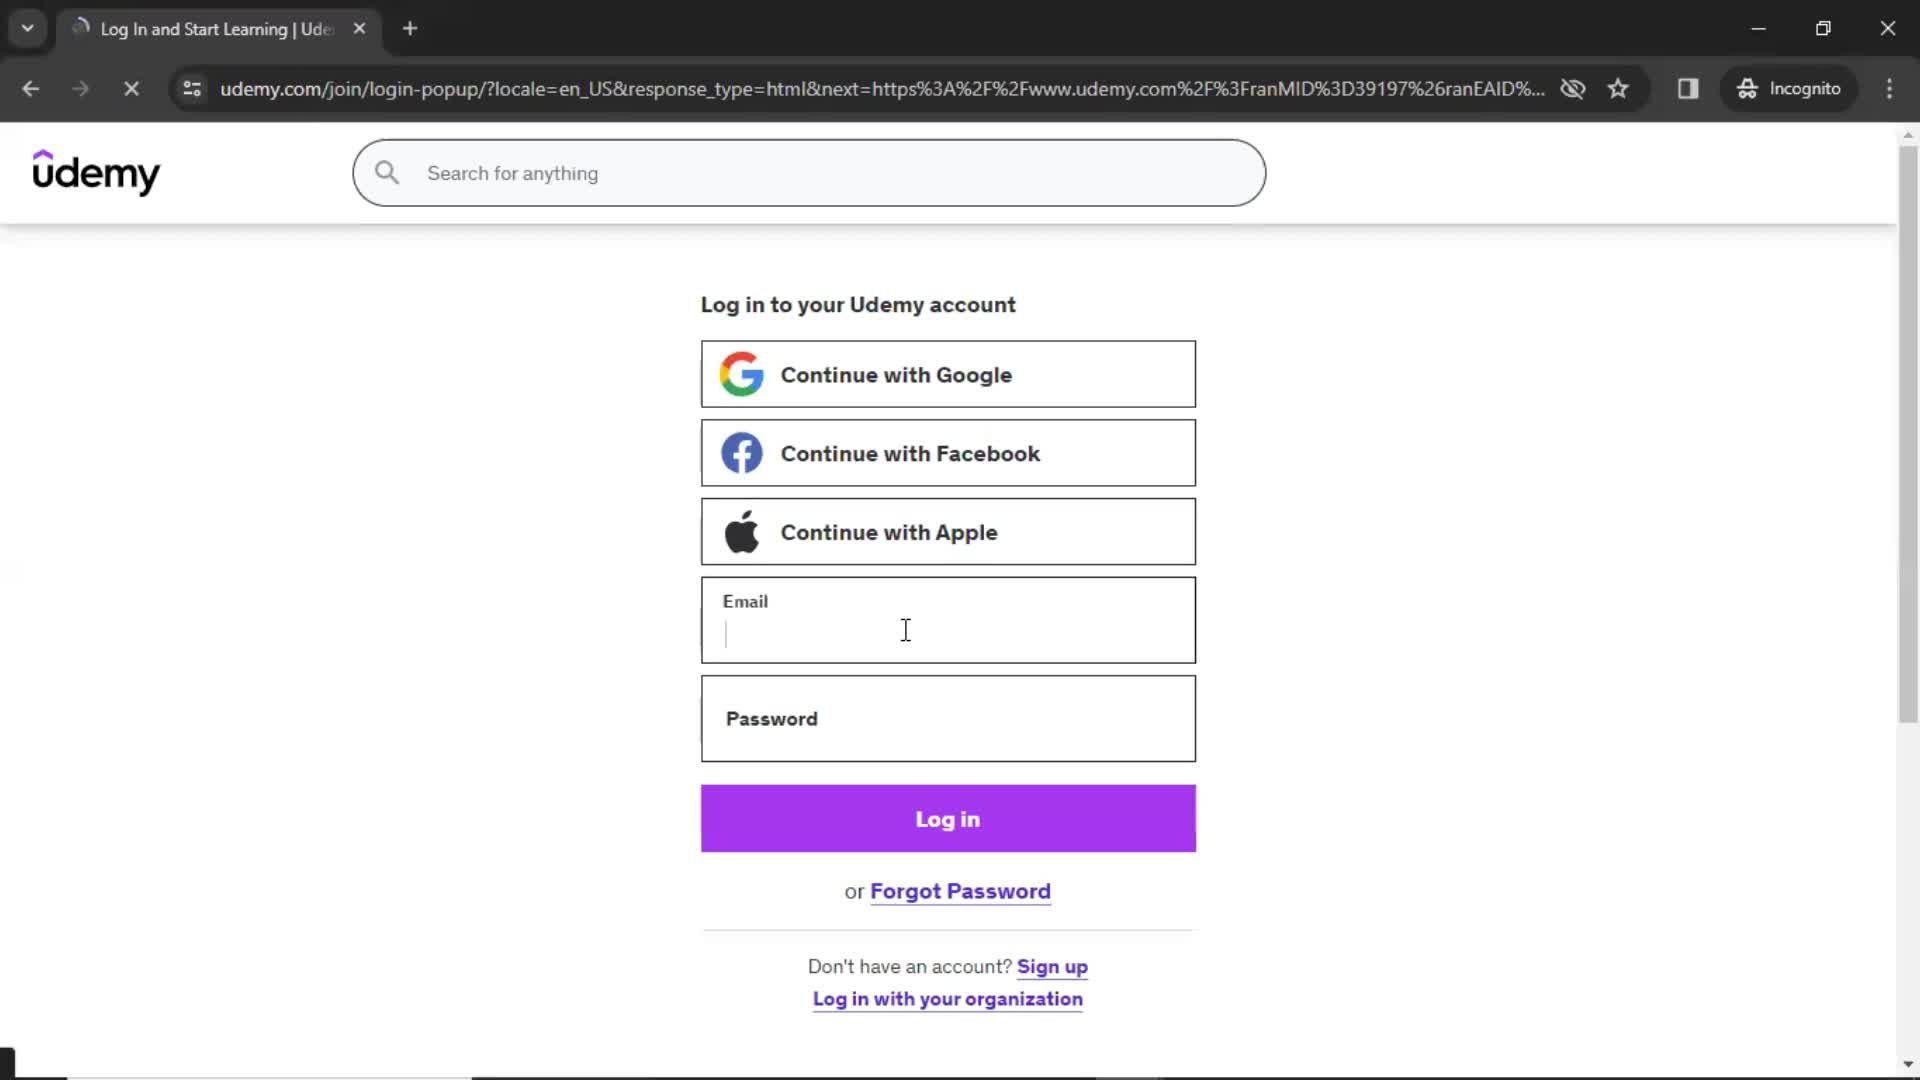The image size is (1920, 1080).
Task: Open Forgot Password recovery page
Action: pyautogui.click(x=960, y=891)
